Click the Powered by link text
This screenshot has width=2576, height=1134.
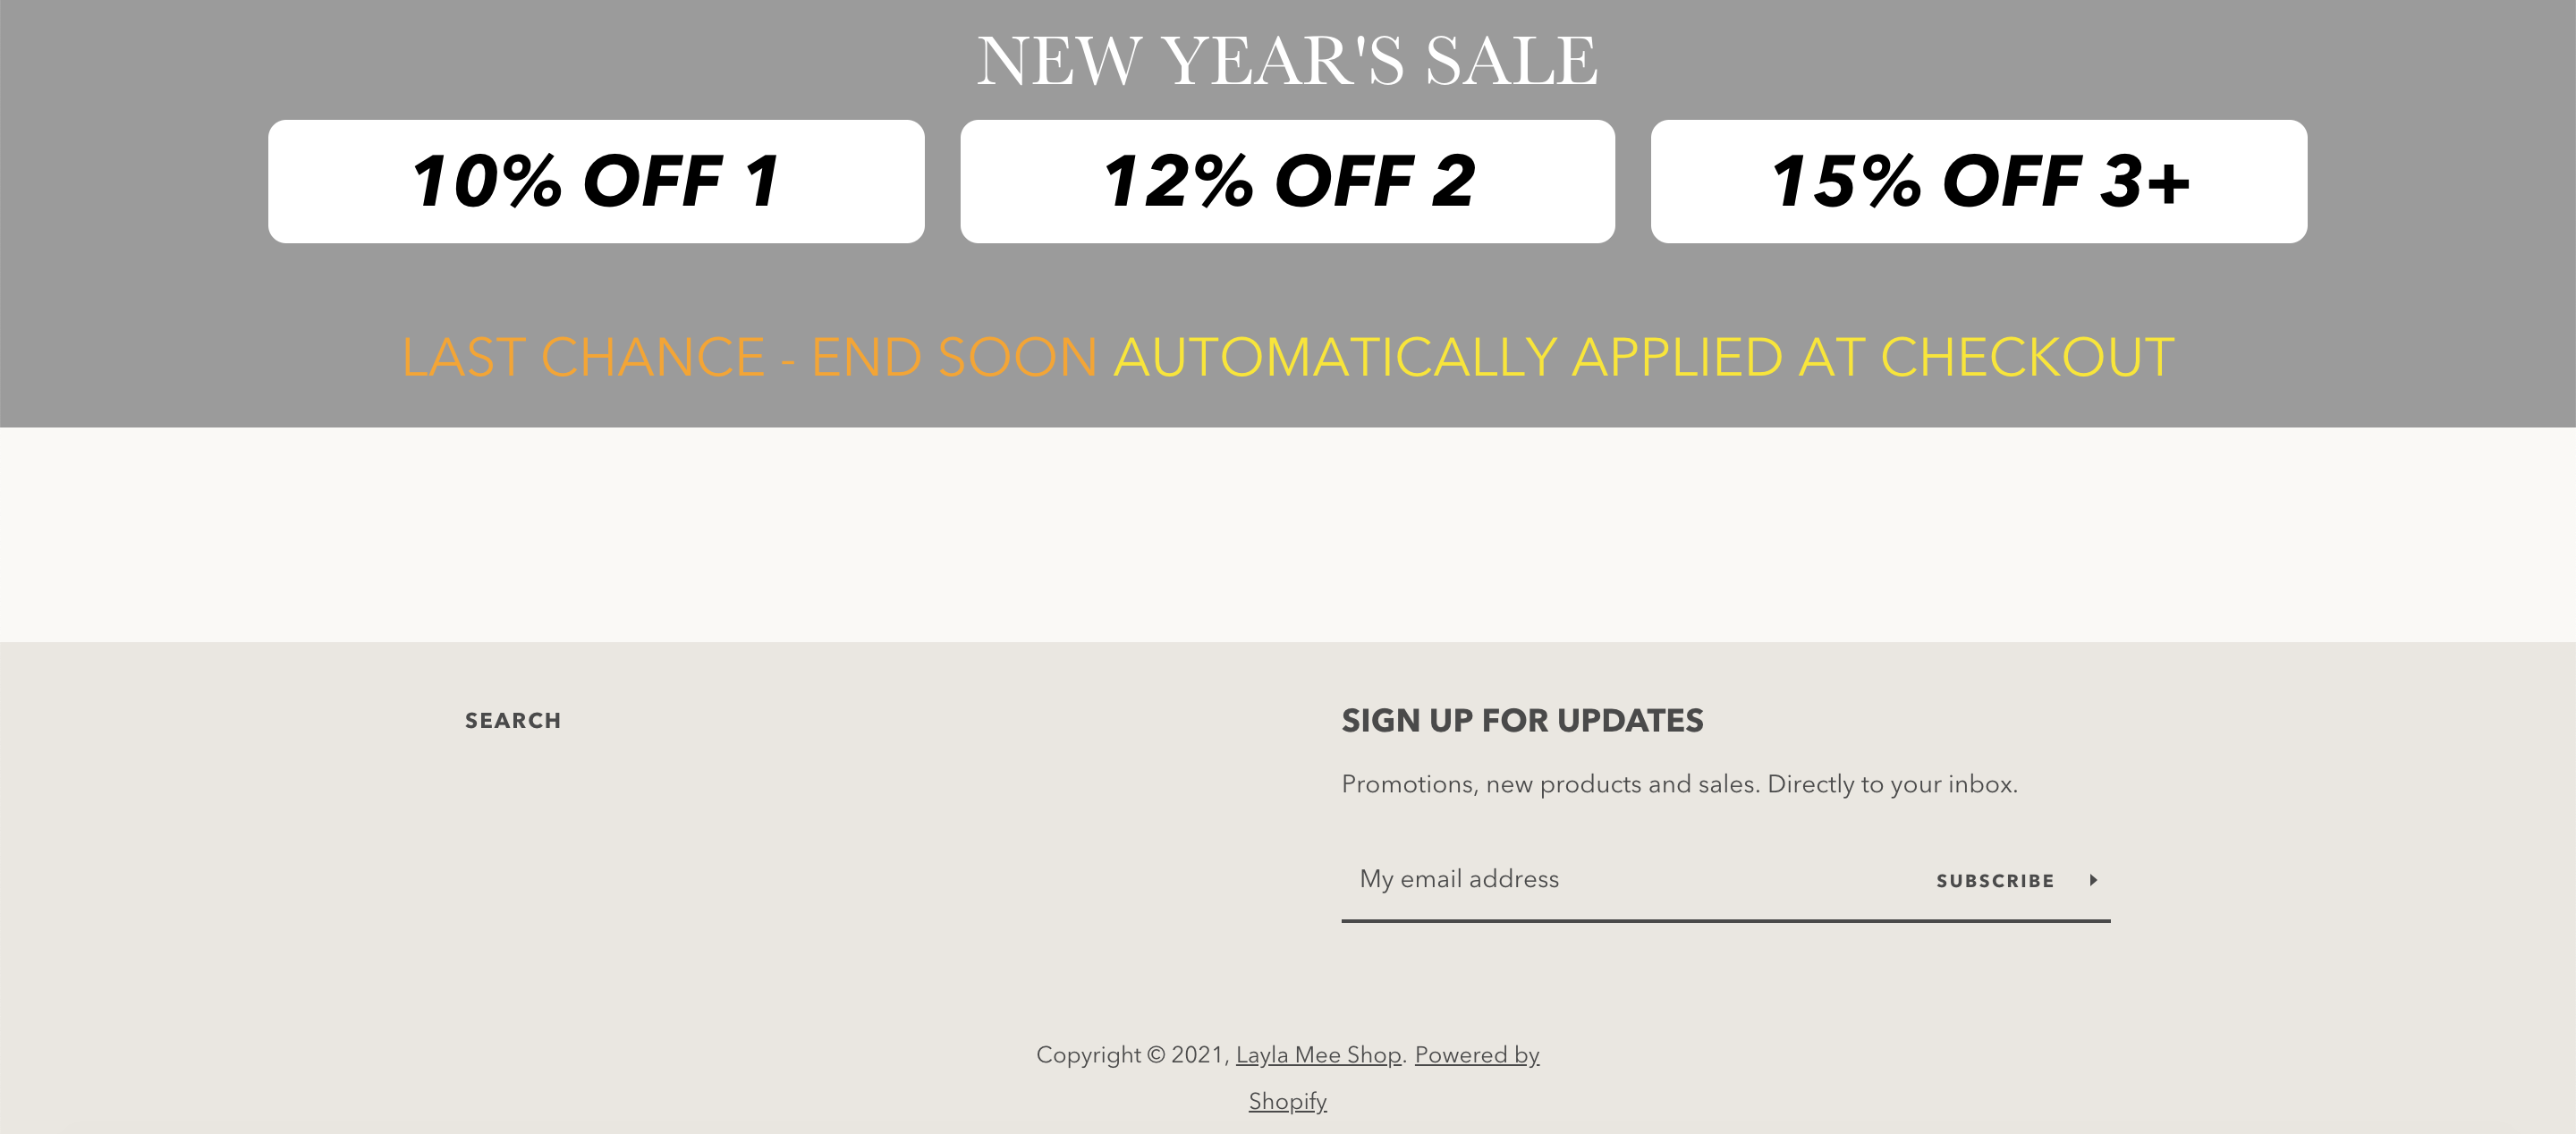1476,1054
